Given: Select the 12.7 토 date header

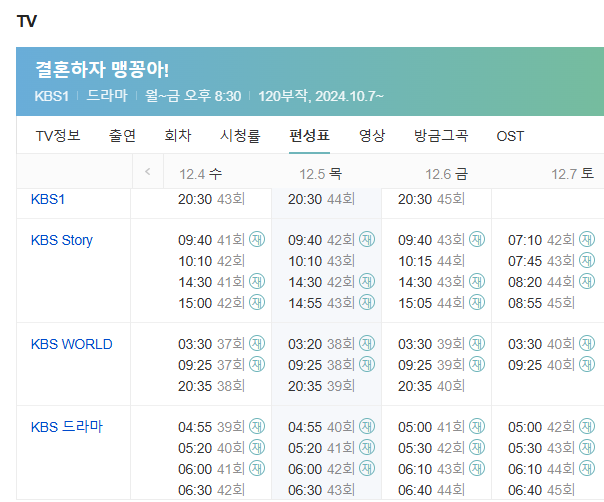Looking at the screenshot, I should click(x=572, y=174).
